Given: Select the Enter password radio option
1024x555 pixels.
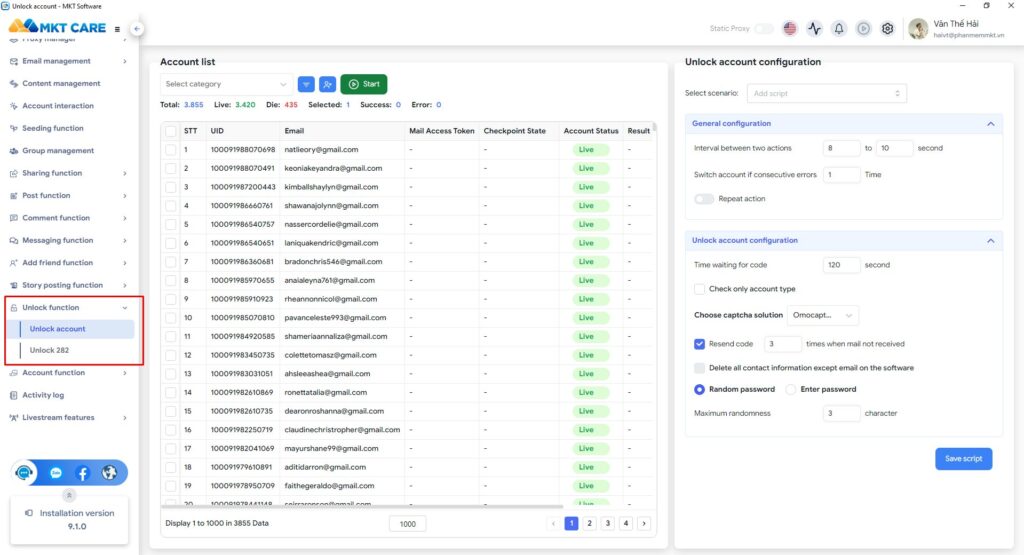Looking at the screenshot, I should tap(791, 389).
